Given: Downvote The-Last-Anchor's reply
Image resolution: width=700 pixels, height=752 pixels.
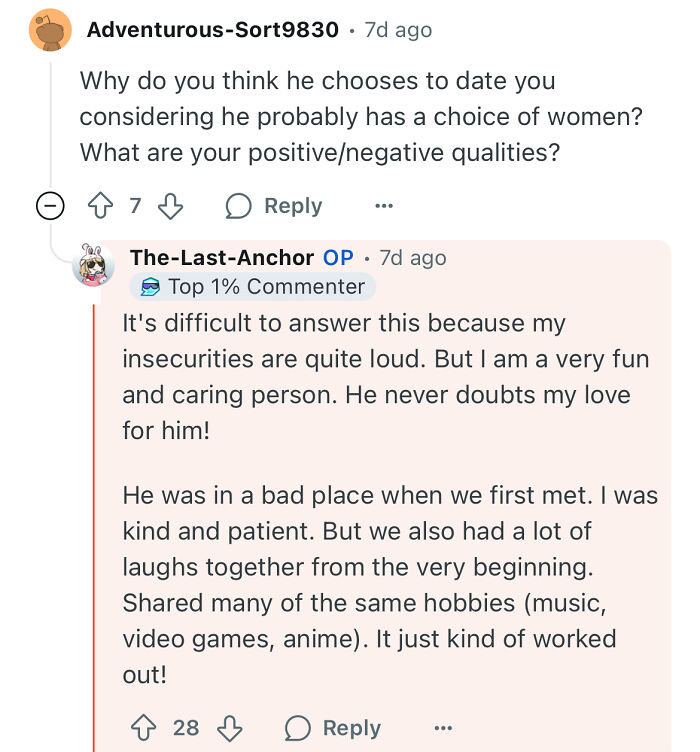Looking at the screenshot, I should (x=230, y=729).
